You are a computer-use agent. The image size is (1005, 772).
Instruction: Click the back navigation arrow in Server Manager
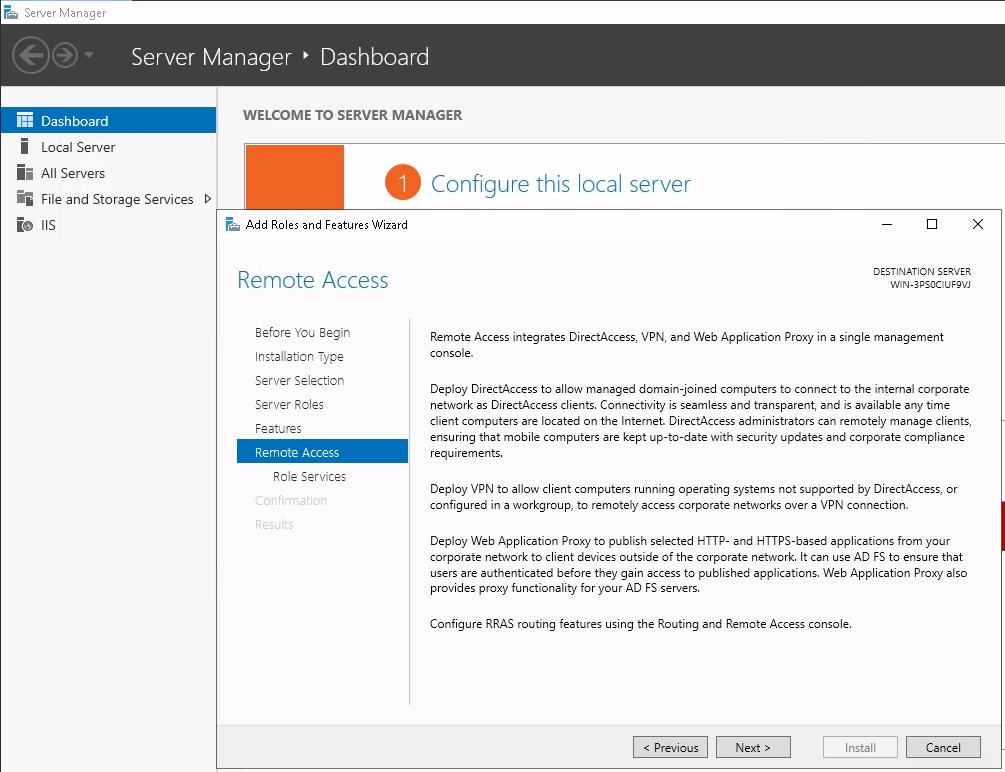(x=30, y=56)
